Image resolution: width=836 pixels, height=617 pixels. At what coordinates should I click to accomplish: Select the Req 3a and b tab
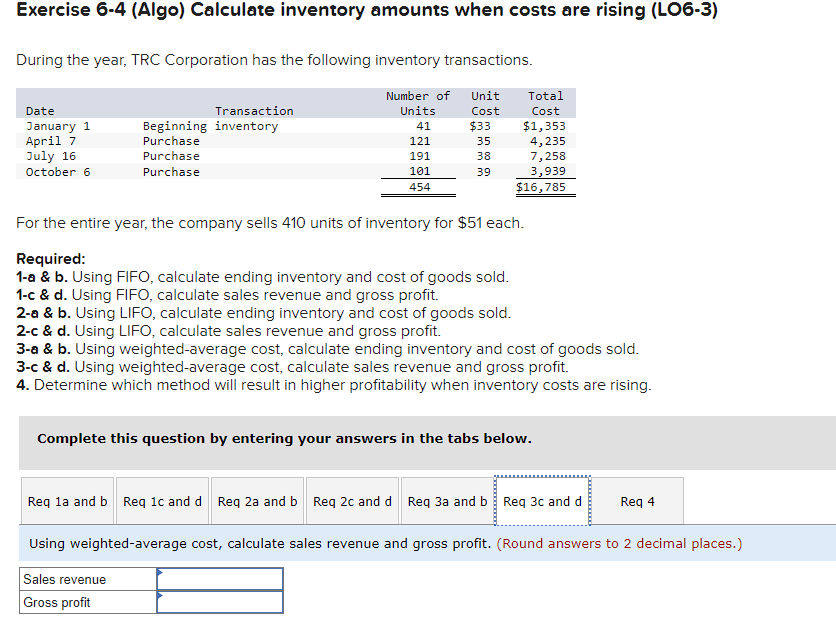point(447,501)
